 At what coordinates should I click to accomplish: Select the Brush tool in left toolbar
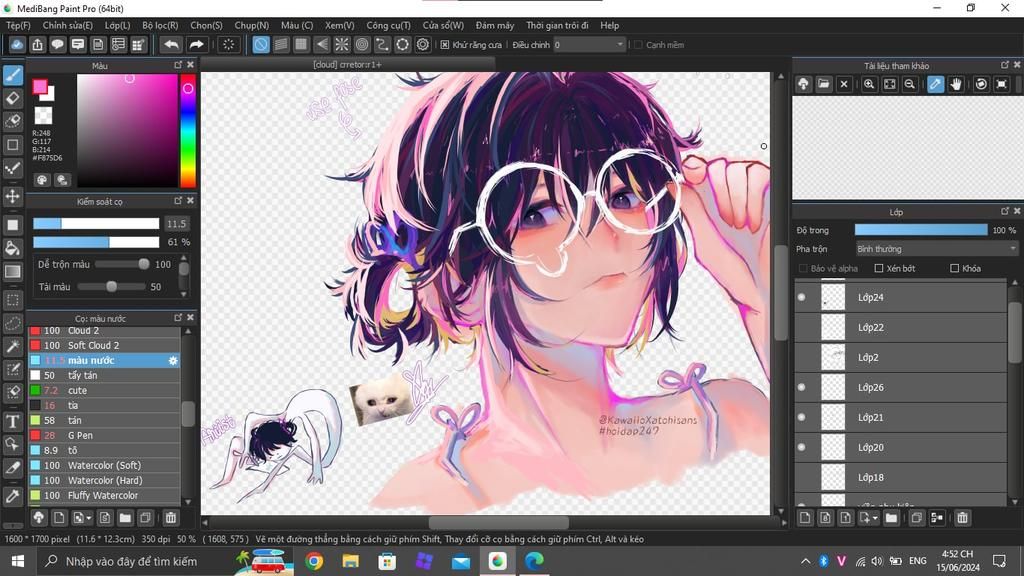12,75
